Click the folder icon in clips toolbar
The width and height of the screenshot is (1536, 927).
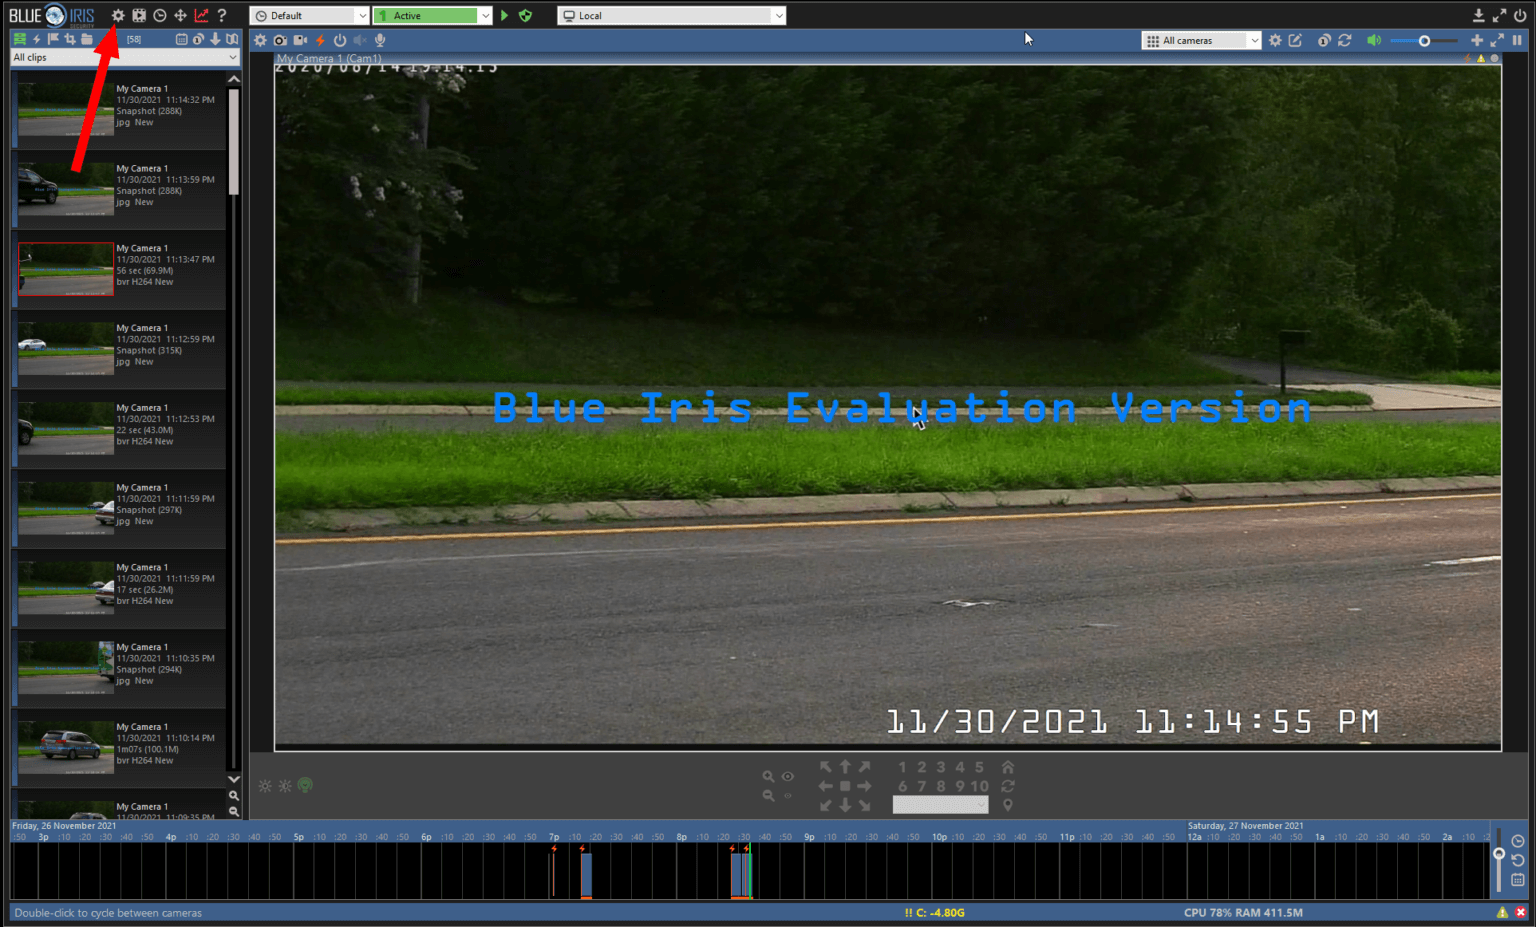click(87, 39)
